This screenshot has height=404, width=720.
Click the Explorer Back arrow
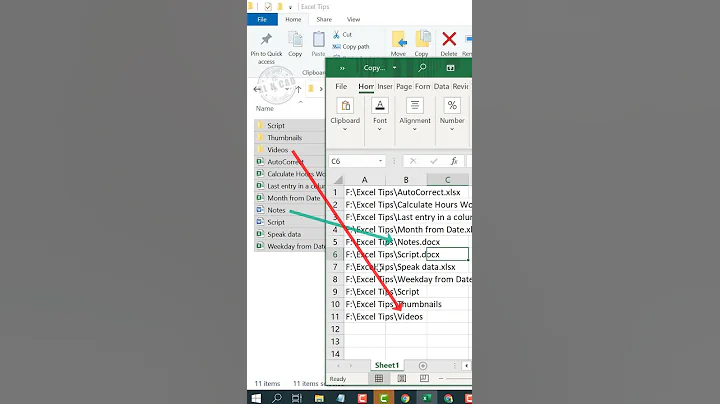tap(257, 89)
